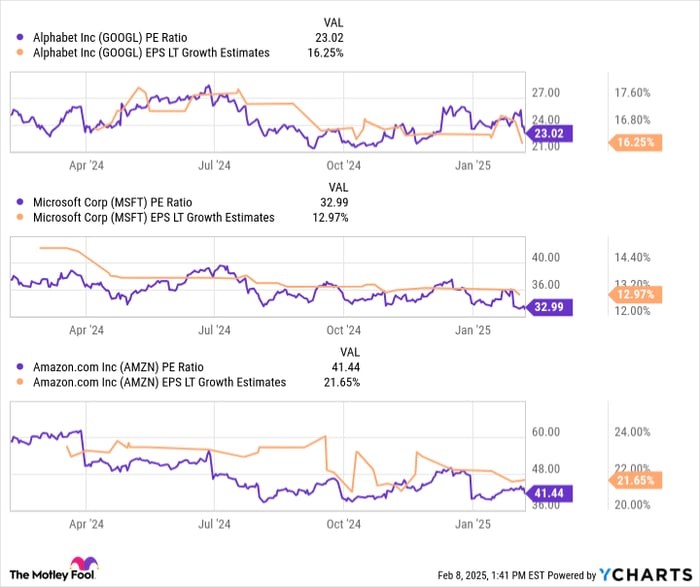Click the purple 41.44 value flag
This screenshot has width=700, height=587.
(548, 492)
